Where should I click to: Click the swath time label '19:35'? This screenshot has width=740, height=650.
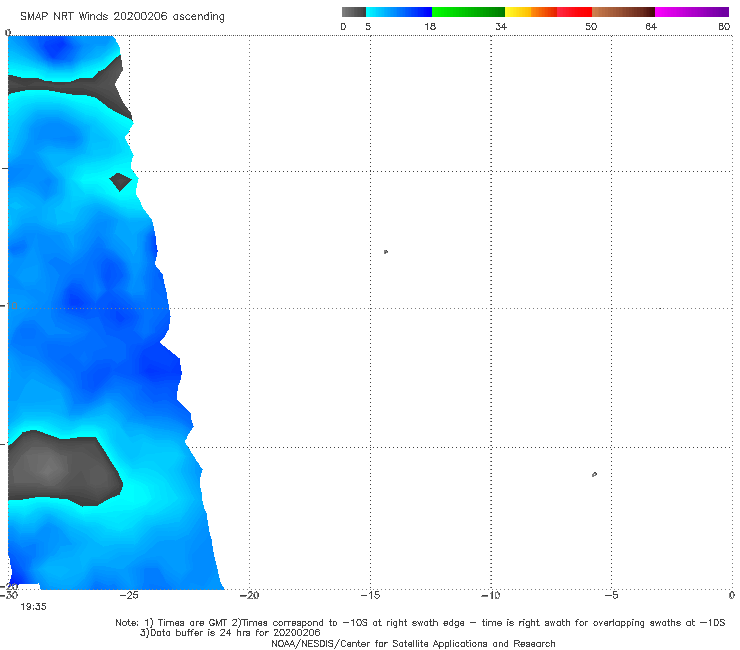tap(33, 607)
